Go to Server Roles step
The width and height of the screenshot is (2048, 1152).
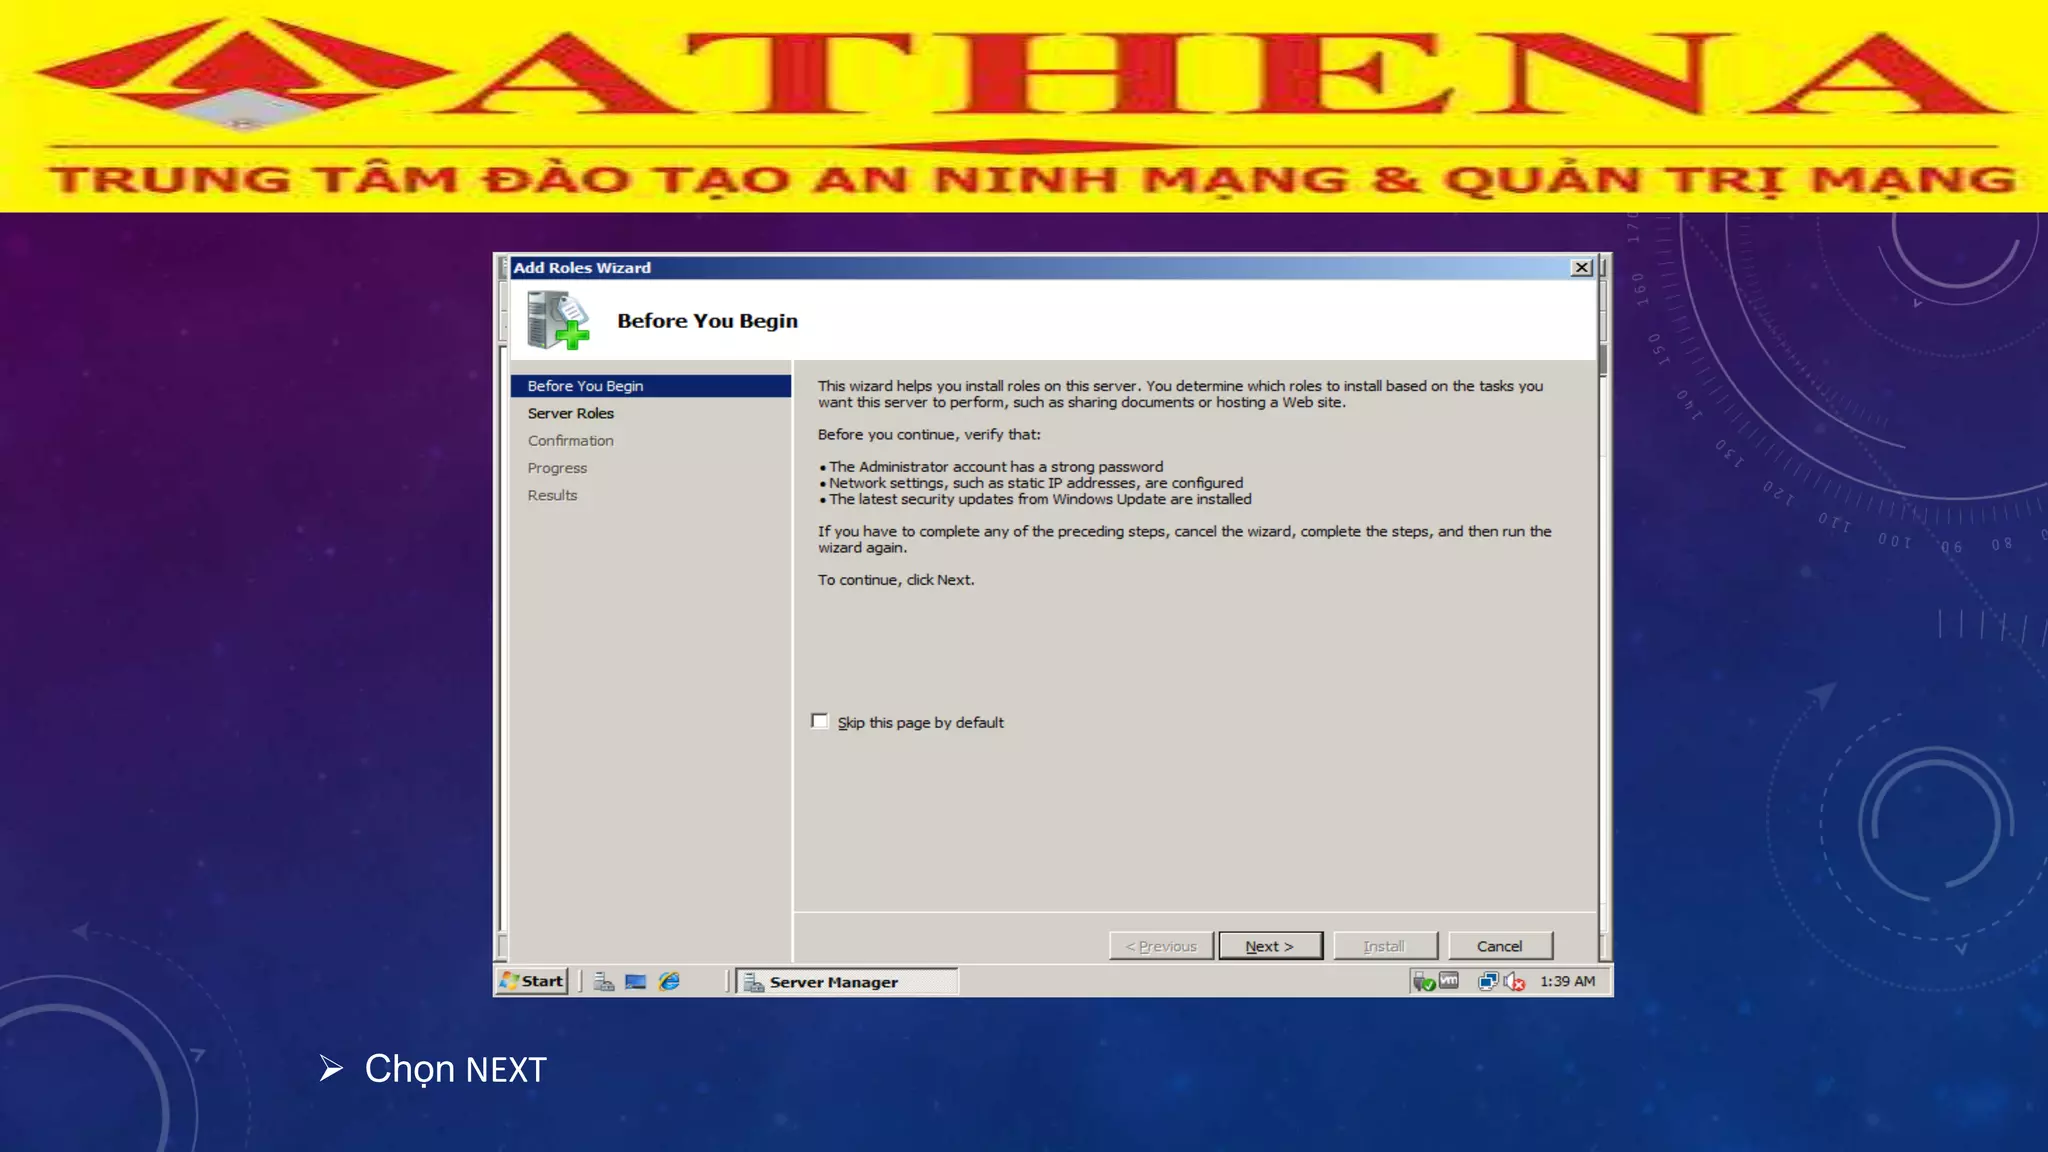click(571, 413)
